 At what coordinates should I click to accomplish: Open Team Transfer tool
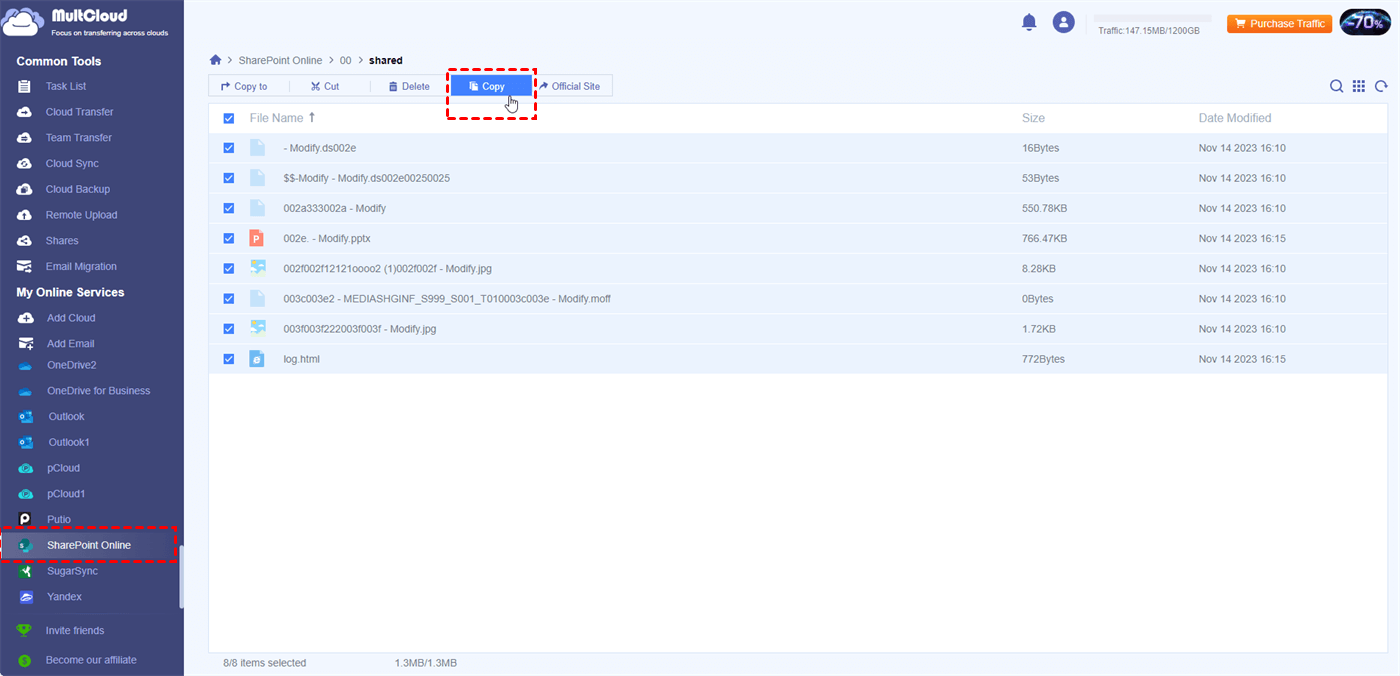point(78,138)
